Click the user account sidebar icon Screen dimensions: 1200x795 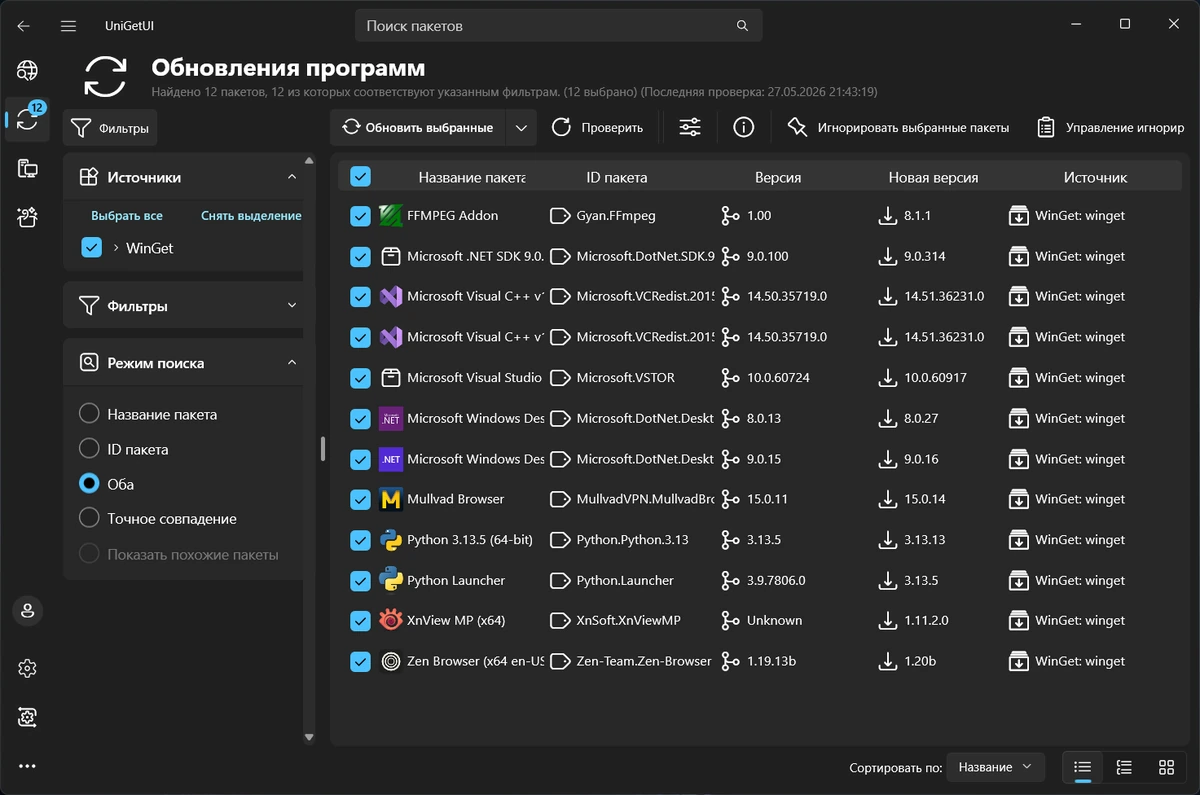[x=27, y=609]
